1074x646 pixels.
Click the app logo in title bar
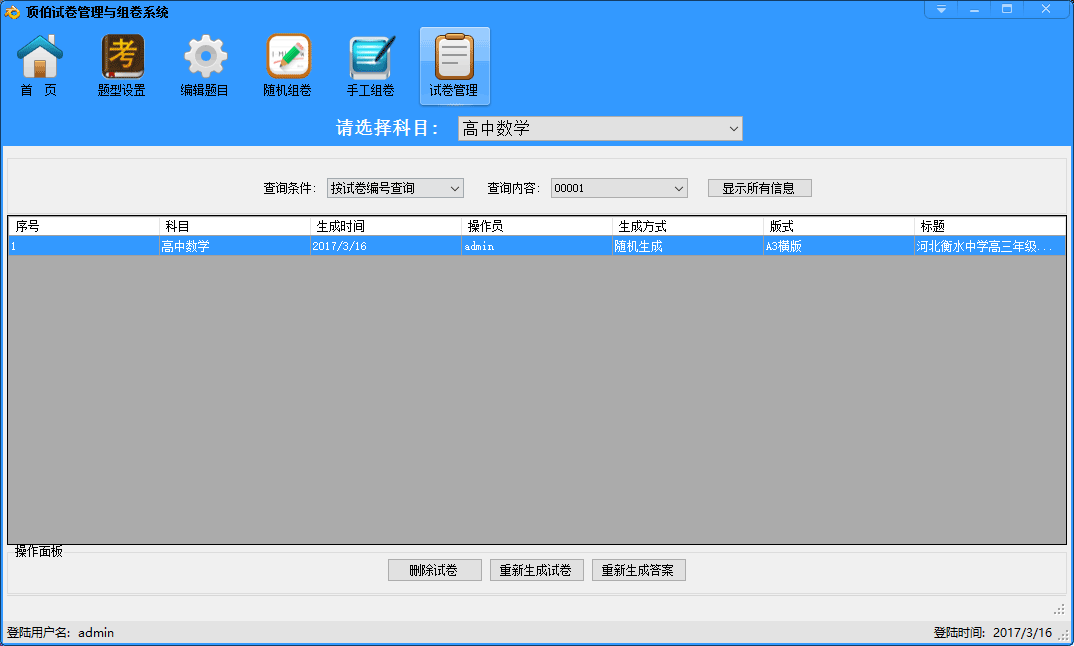pos(13,12)
